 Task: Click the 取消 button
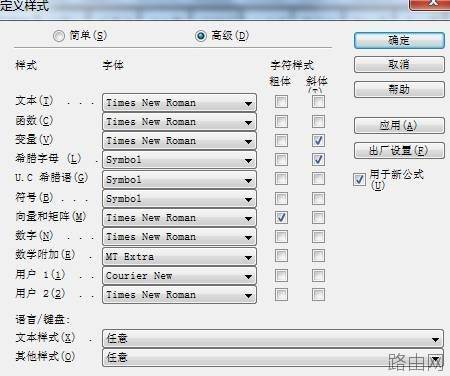pos(399,65)
